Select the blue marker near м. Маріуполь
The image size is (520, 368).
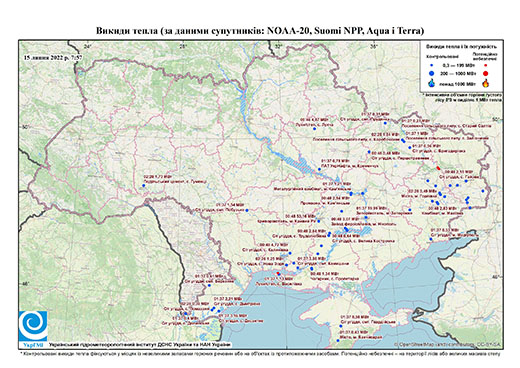[x=431, y=239]
